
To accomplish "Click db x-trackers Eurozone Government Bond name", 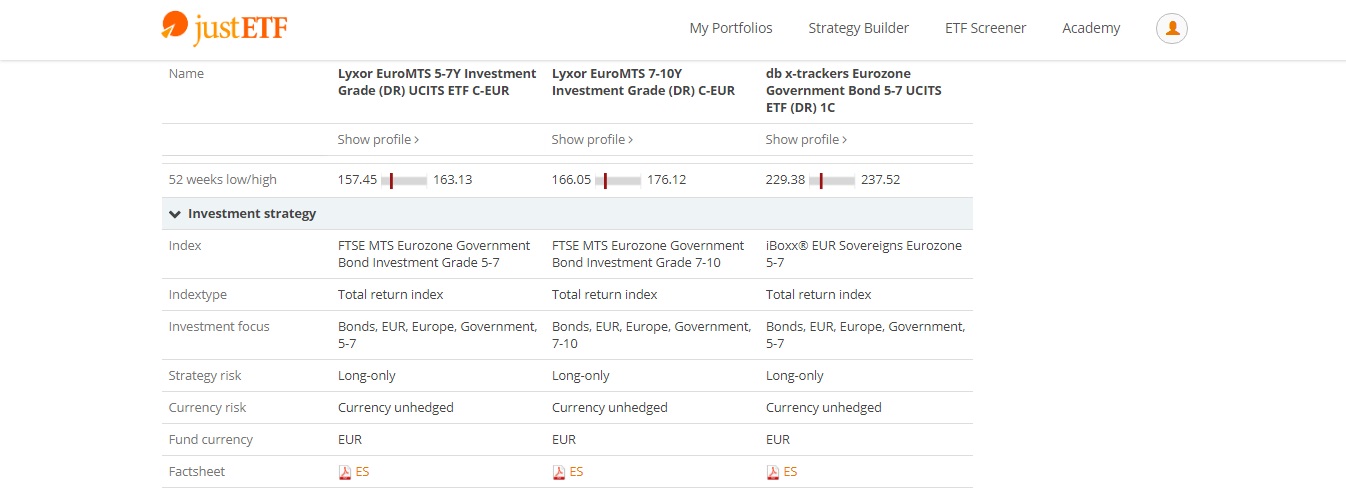I will [853, 90].
